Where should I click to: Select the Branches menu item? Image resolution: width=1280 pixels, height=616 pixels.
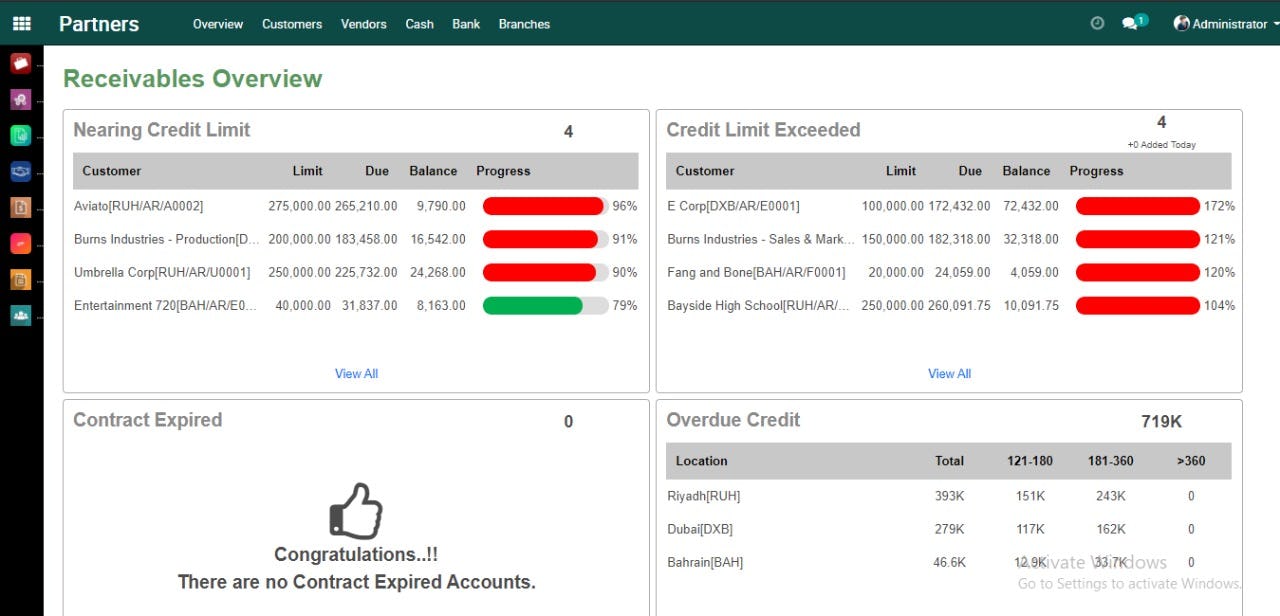point(524,24)
